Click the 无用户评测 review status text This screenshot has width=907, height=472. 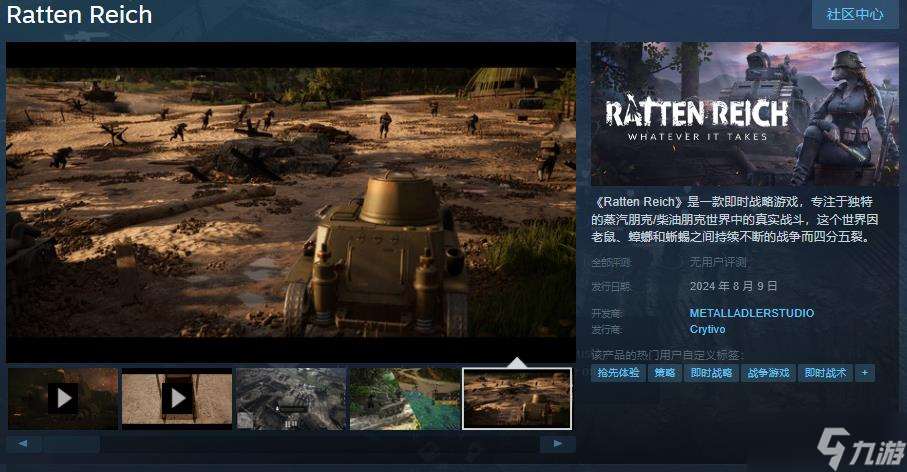(718, 263)
